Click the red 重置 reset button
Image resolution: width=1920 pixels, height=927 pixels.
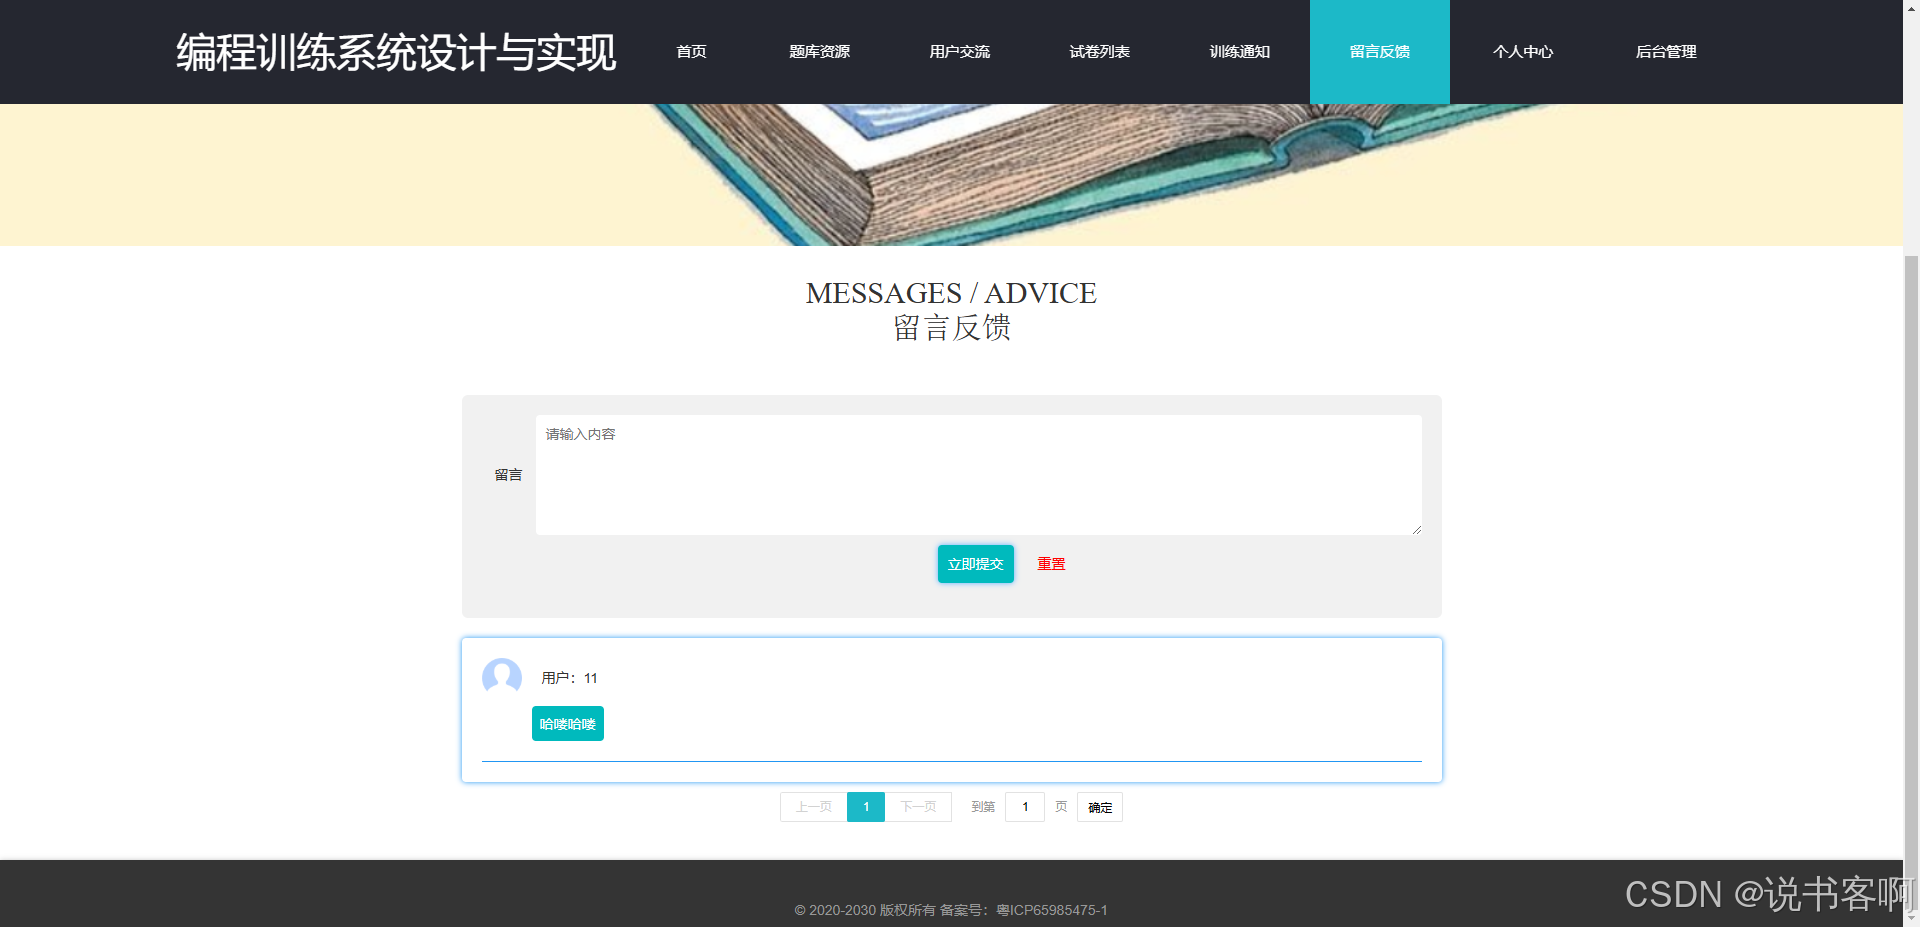[x=1051, y=564]
